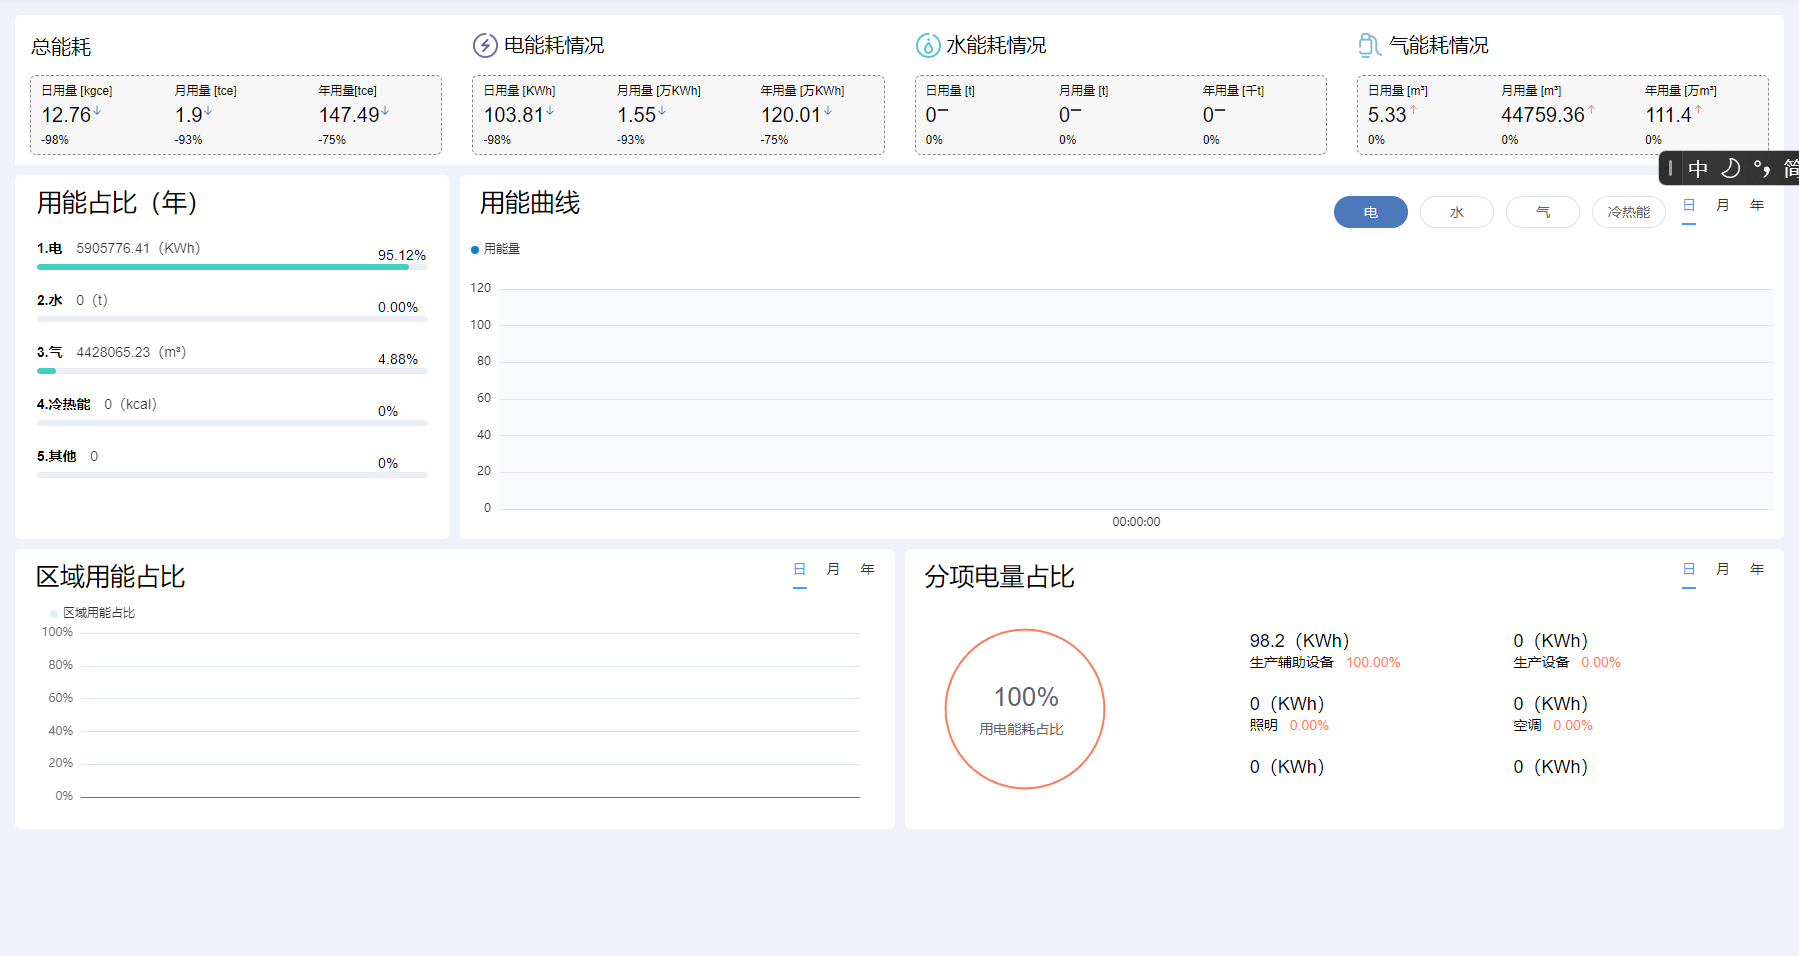Click the 生产设备 0.00% label
Screen dimensions: 1799x956
tap(1567, 662)
